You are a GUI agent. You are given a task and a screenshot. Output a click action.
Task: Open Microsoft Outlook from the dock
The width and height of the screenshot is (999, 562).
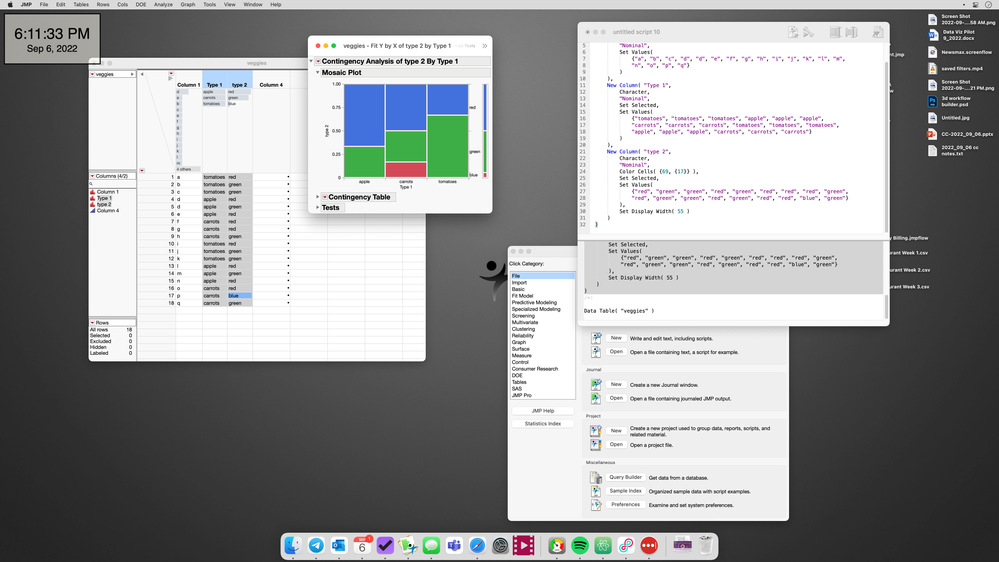pos(339,545)
